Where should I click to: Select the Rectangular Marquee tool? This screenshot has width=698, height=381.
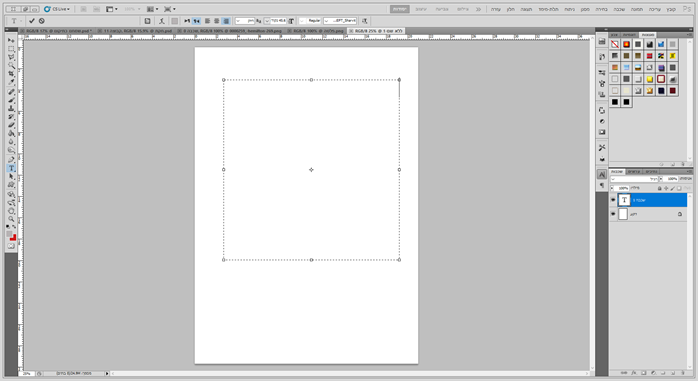point(11,49)
